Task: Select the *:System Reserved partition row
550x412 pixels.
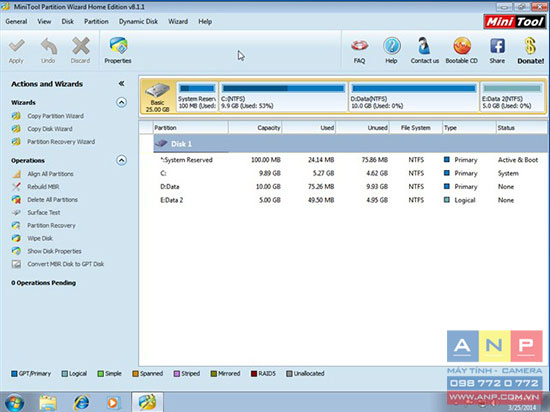Action: (x=350, y=160)
